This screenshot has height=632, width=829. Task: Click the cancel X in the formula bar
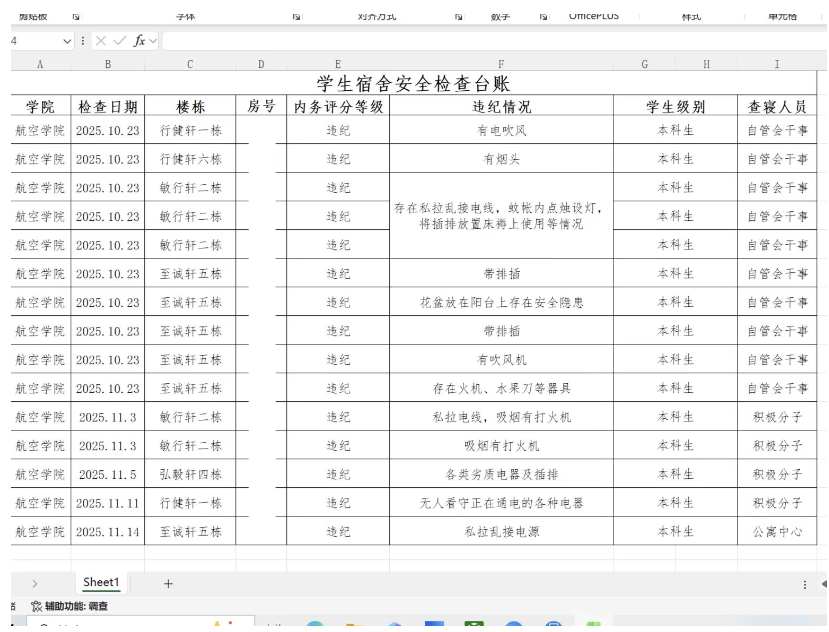click(x=101, y=41)
